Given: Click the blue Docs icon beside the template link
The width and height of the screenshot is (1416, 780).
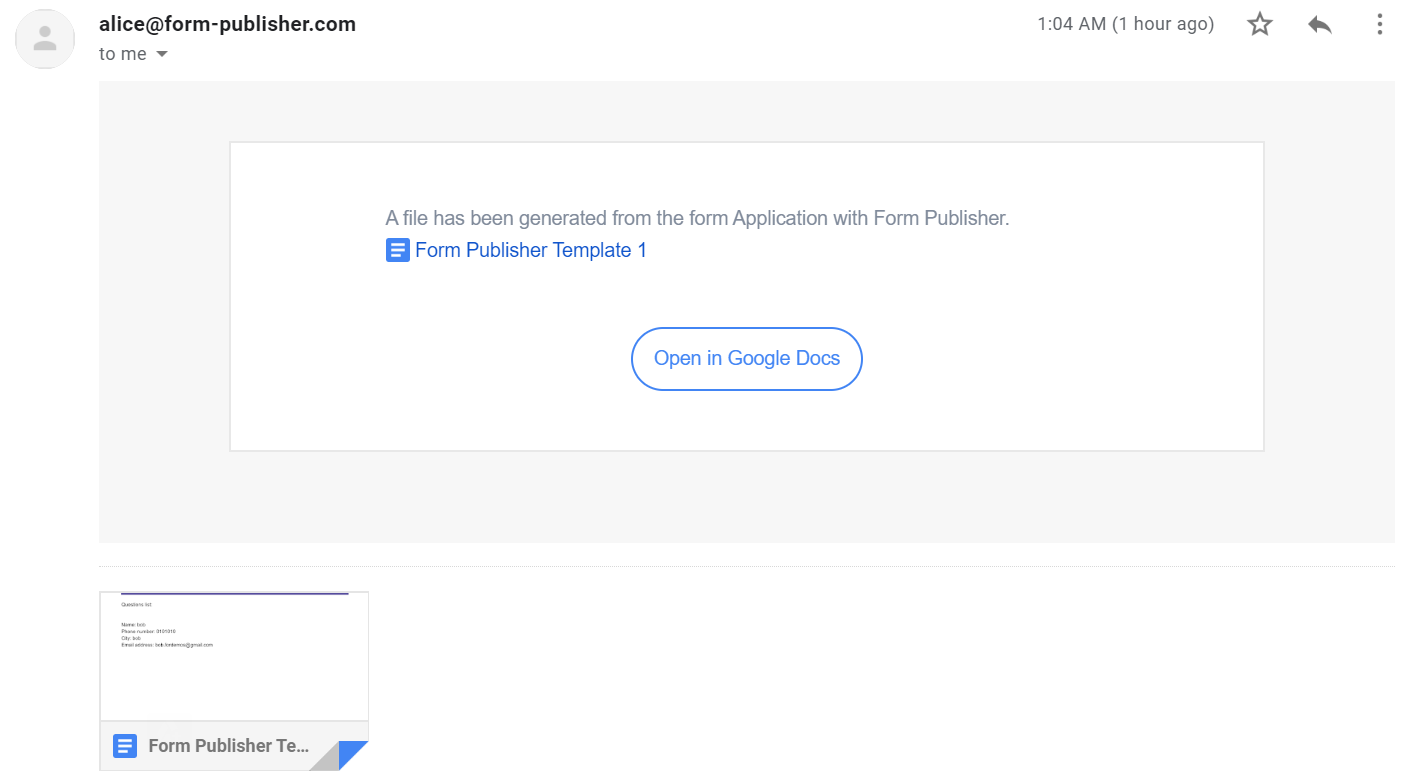Looking at the screenshot, I should click(x=398, y=250).
